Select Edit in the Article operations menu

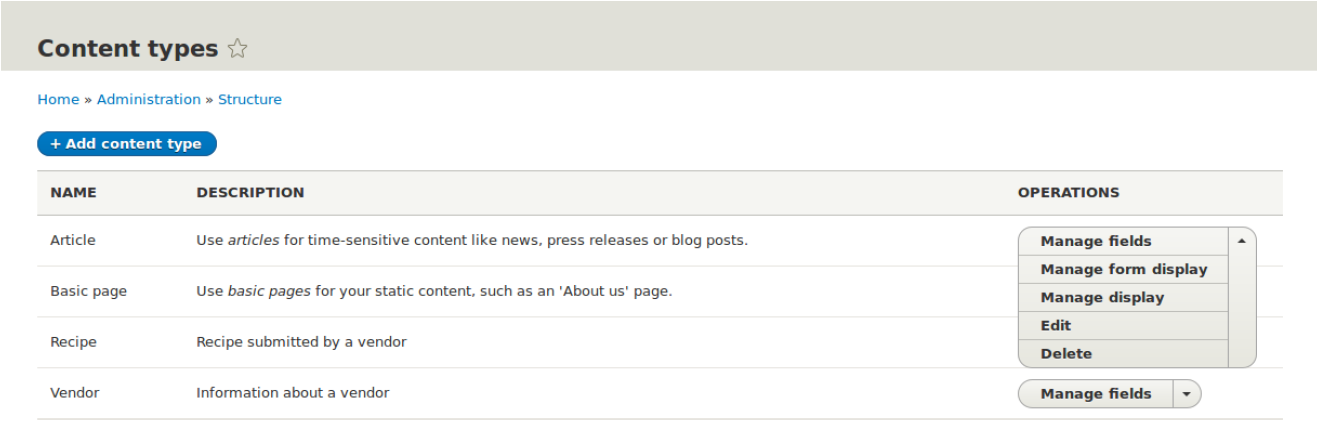click(x=1056, y=325)
